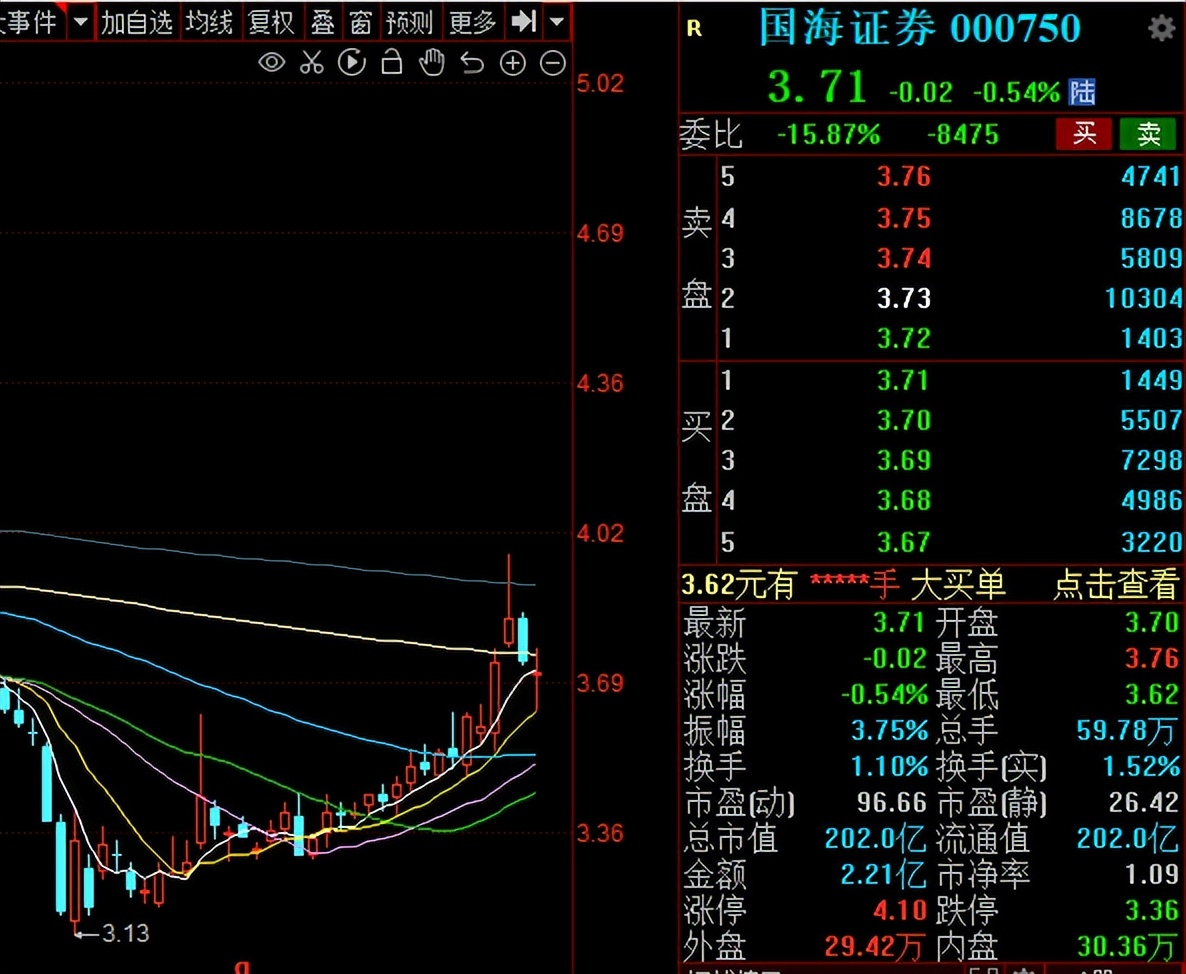Viewport: 1186px width, 974px height.
Task: Click sell volume 10304
Action: click(1143, 298)
